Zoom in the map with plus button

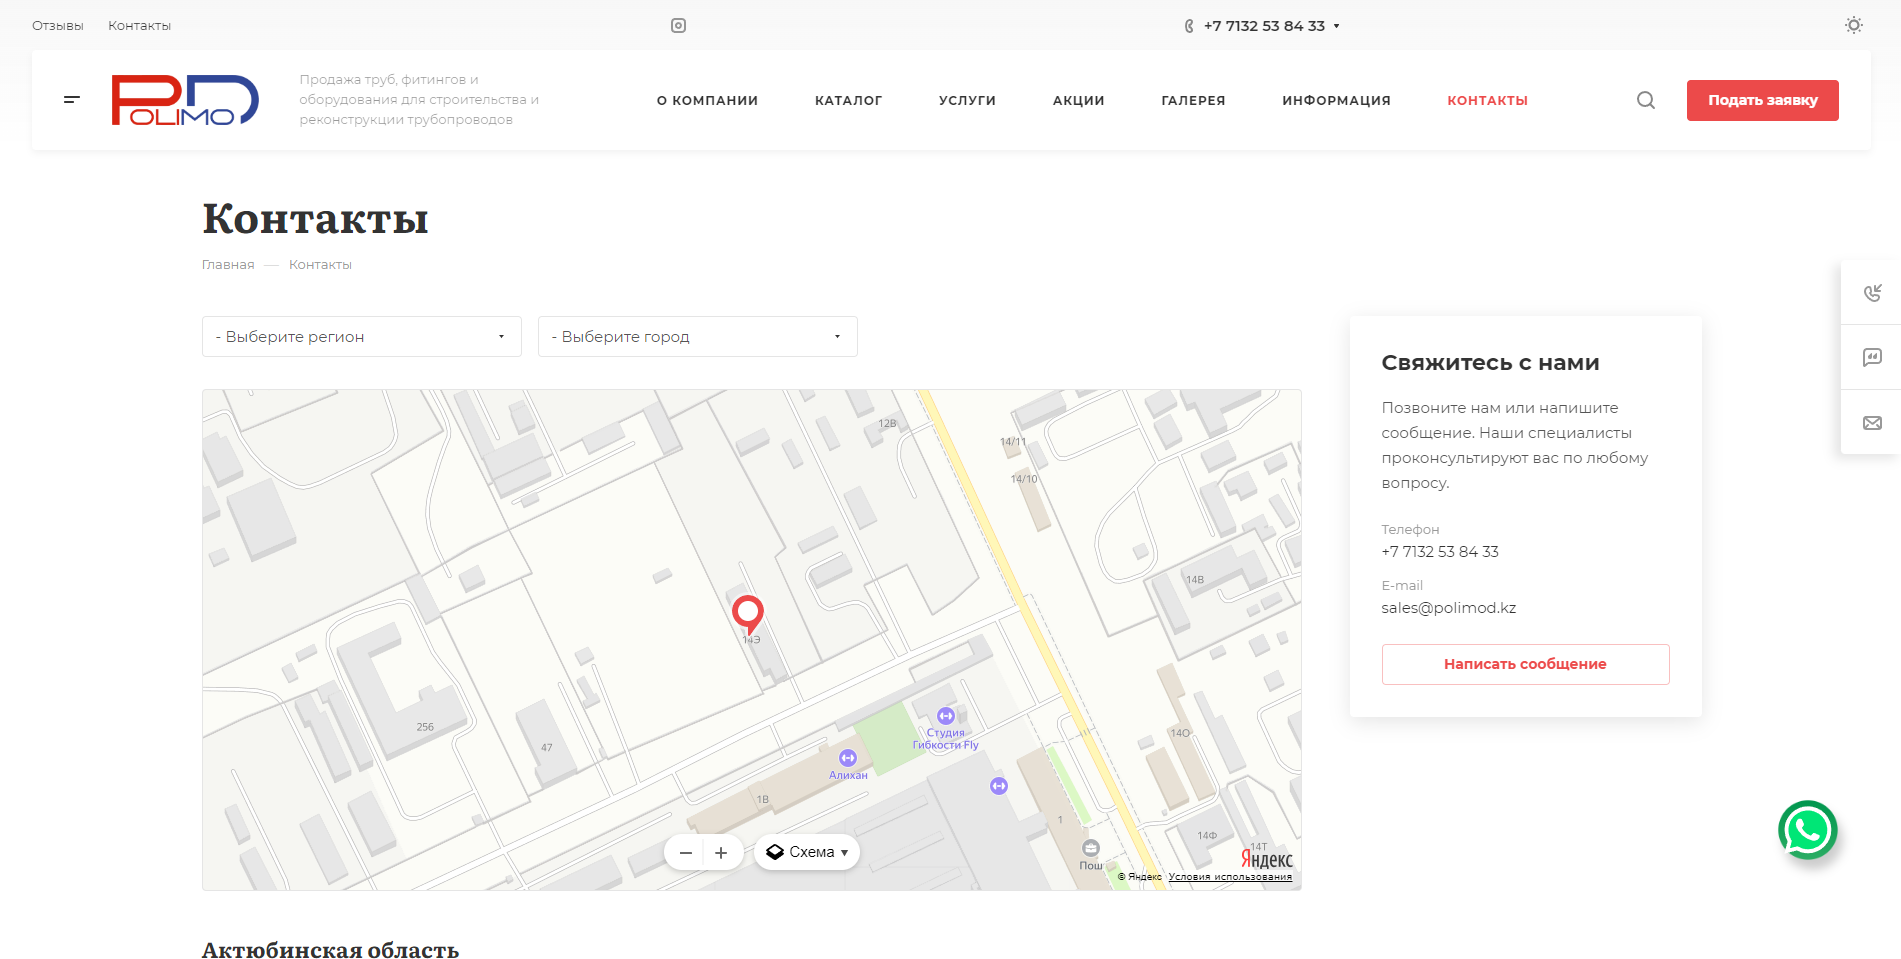click(721, 853)
